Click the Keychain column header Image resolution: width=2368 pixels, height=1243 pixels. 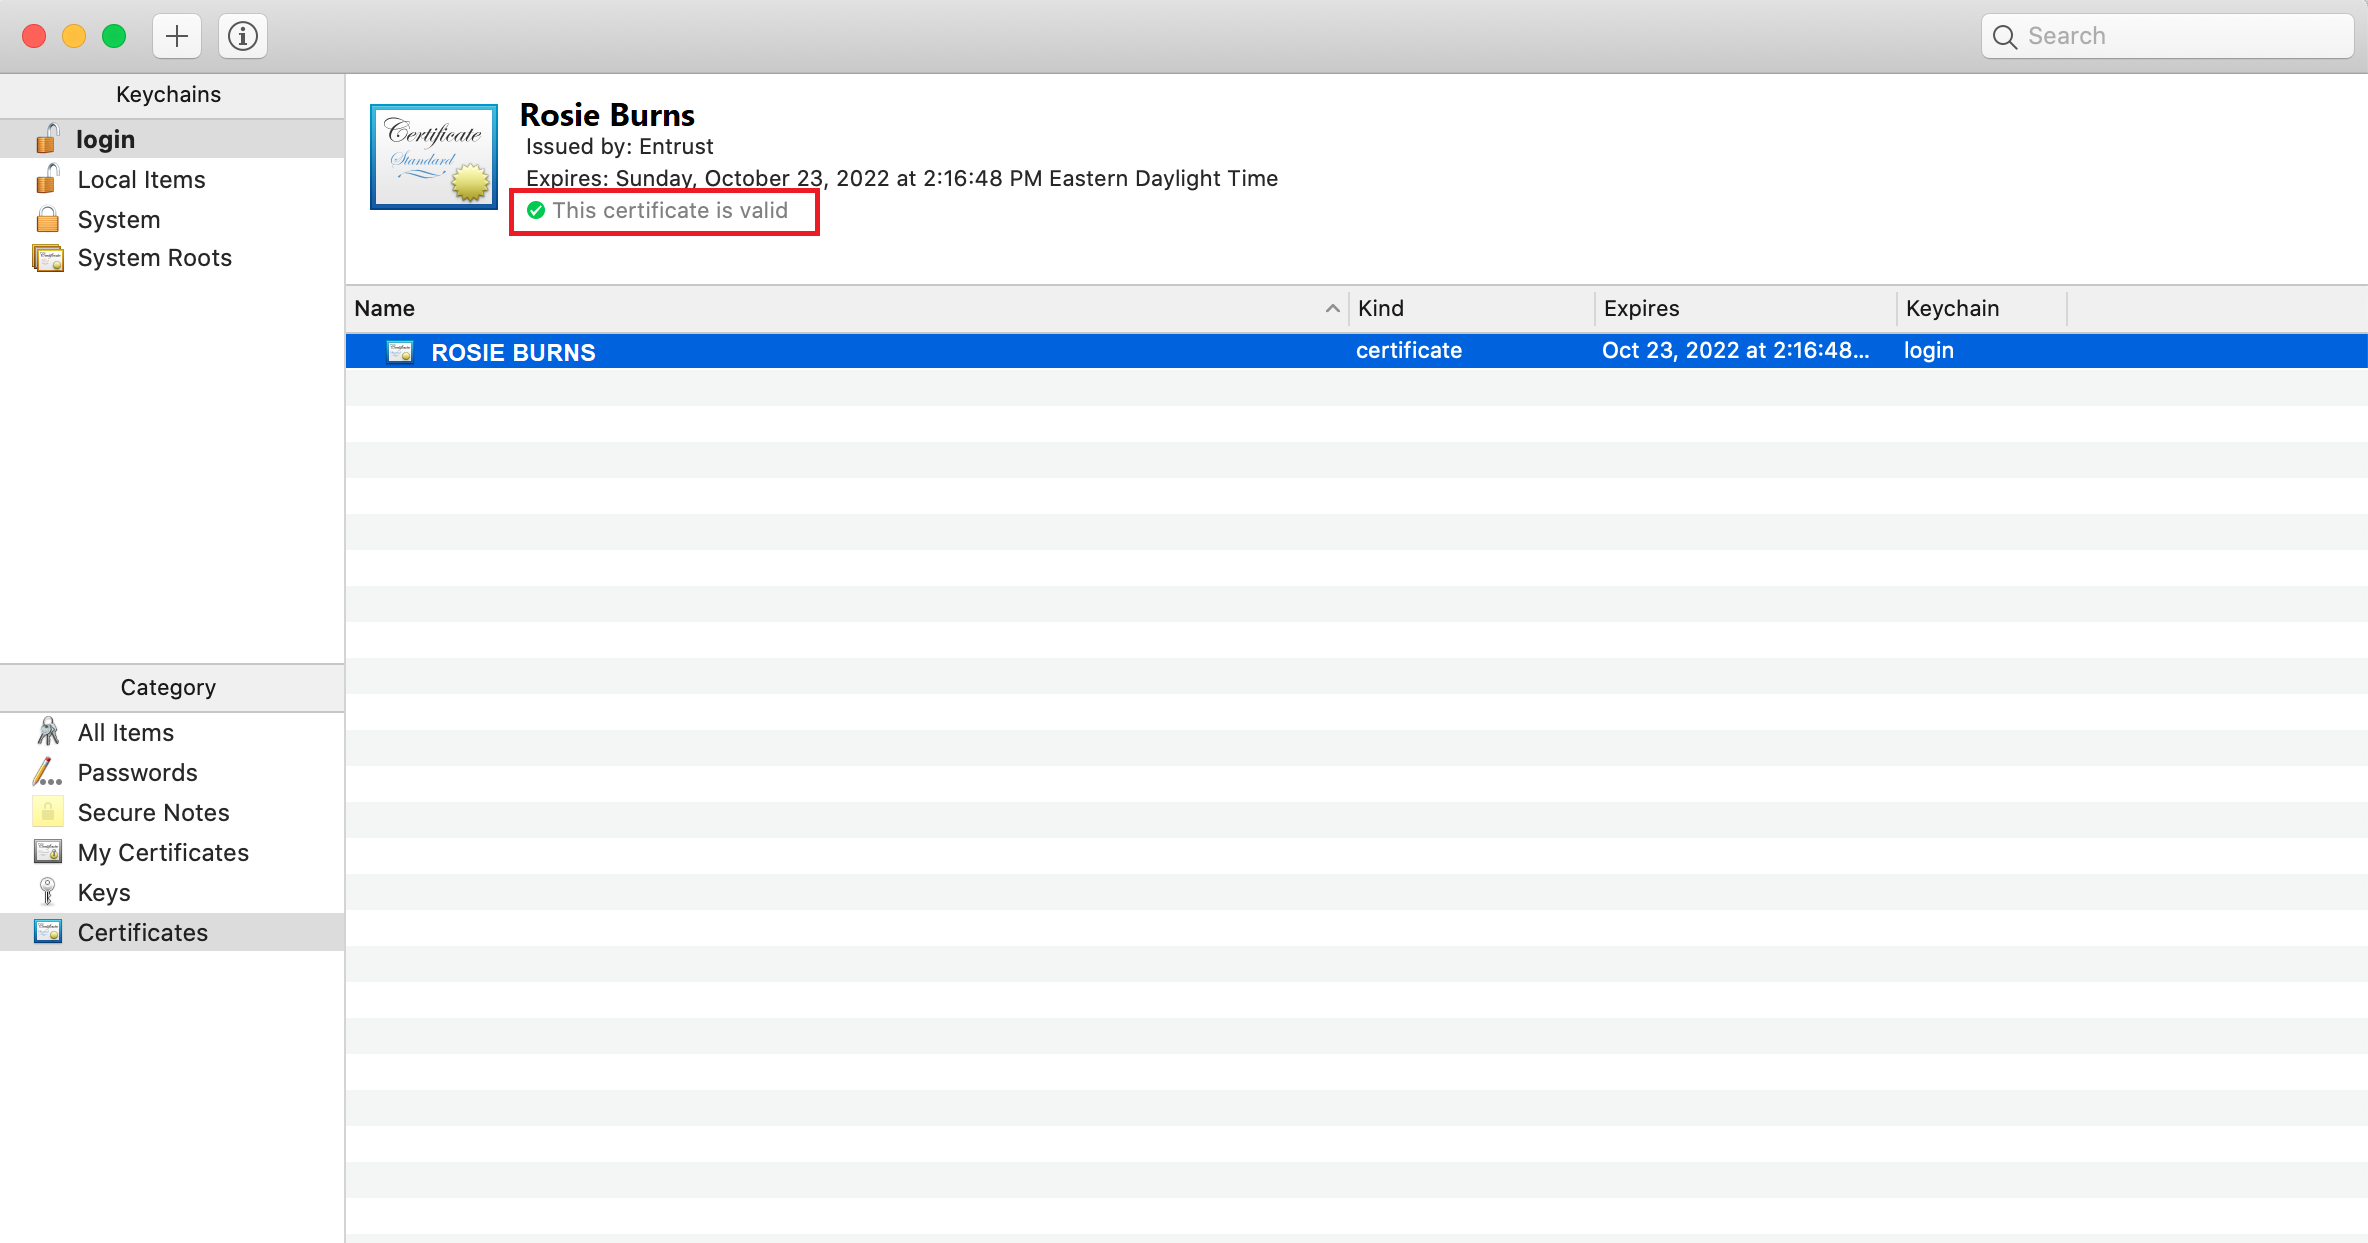[x=1951, y=309]
